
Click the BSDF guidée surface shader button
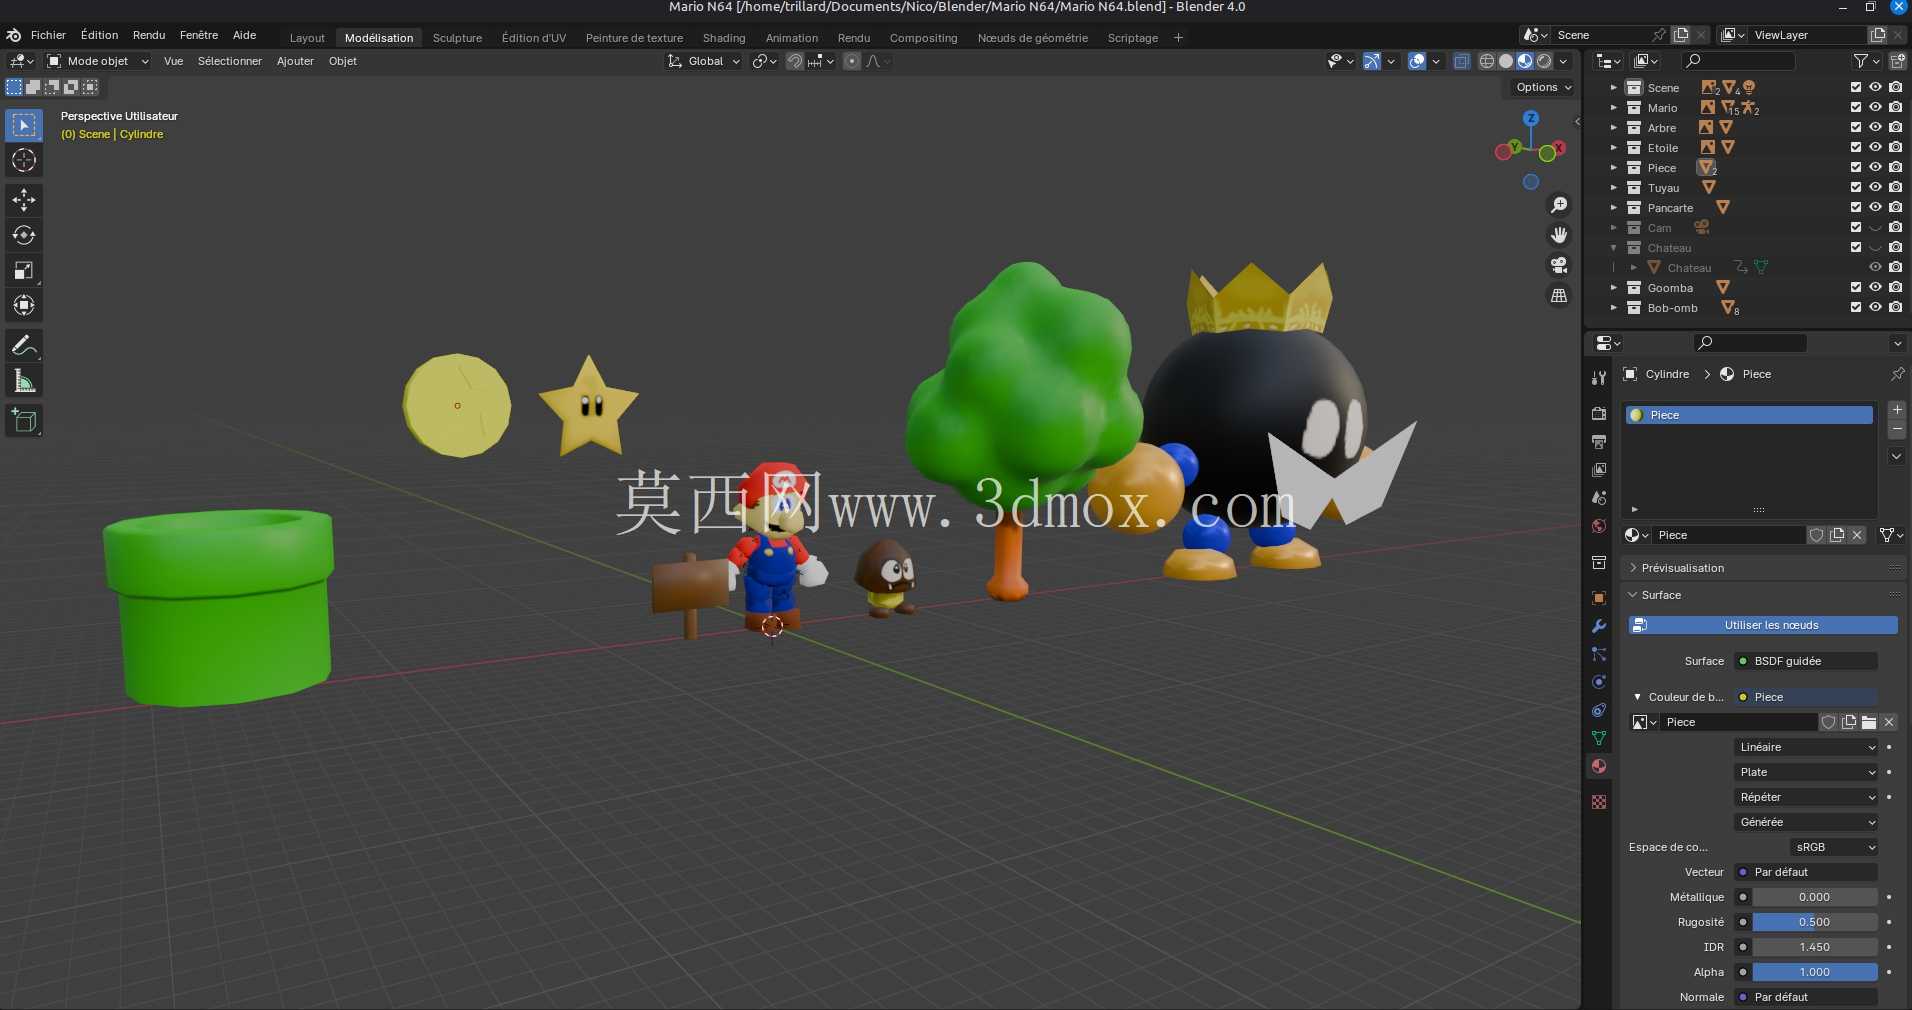(1807, 661)
